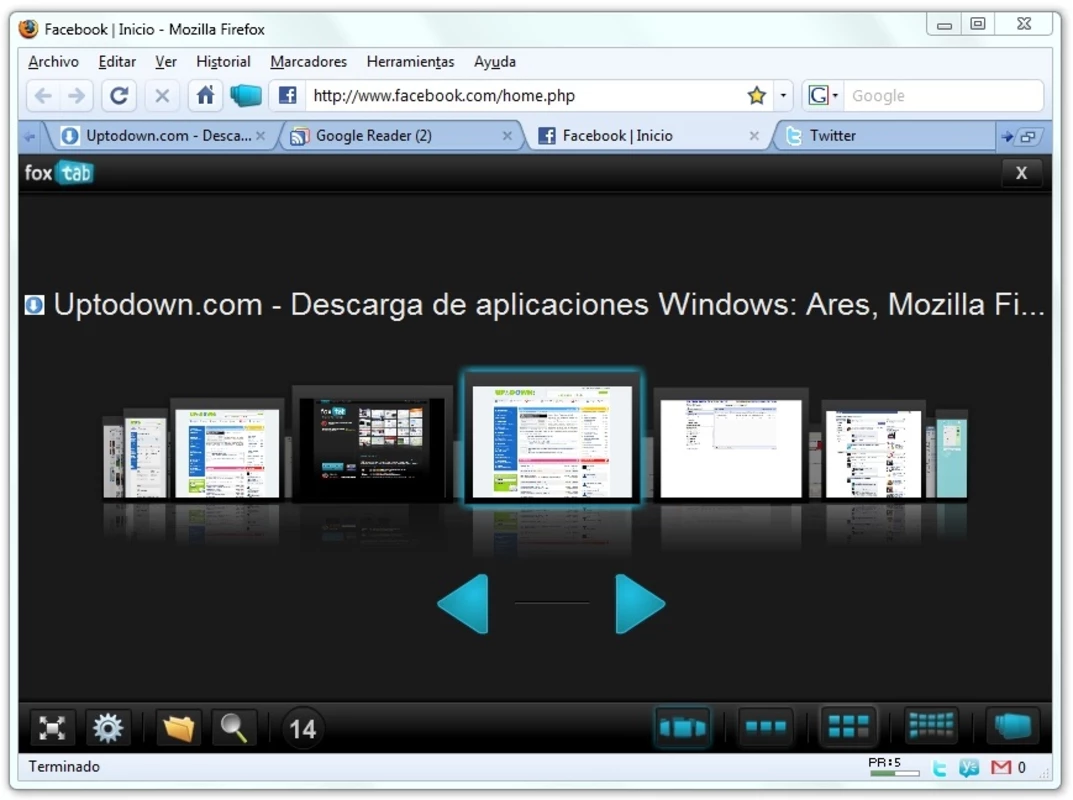Select the carousel layout view
Screen dimensions: 1073x800
pos(682,727)
